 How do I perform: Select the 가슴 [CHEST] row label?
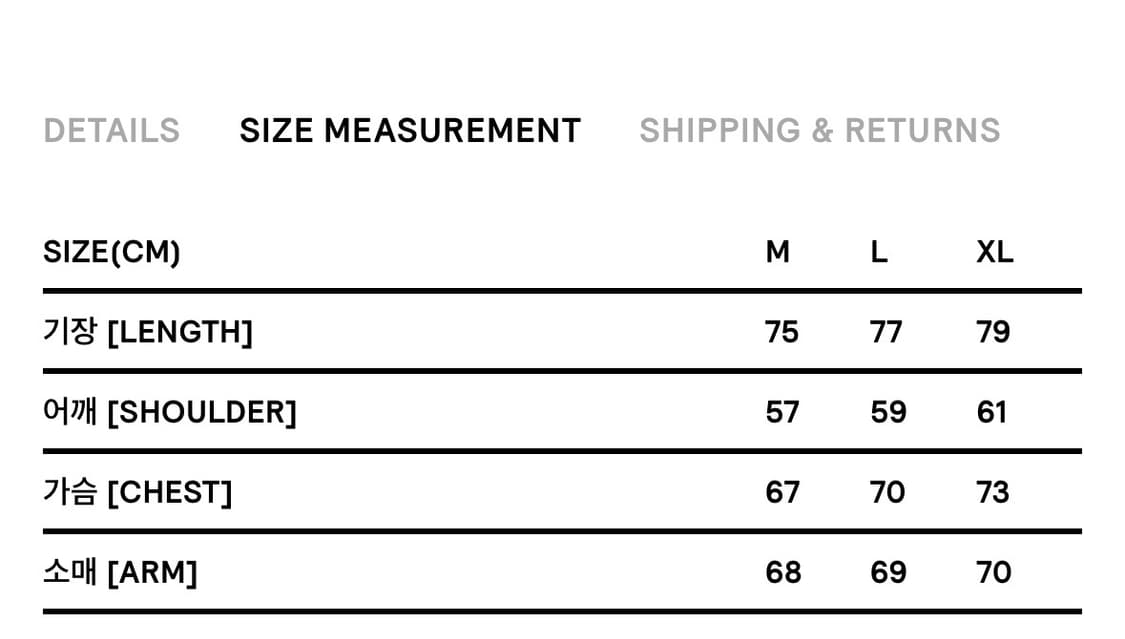pos(138,492)
